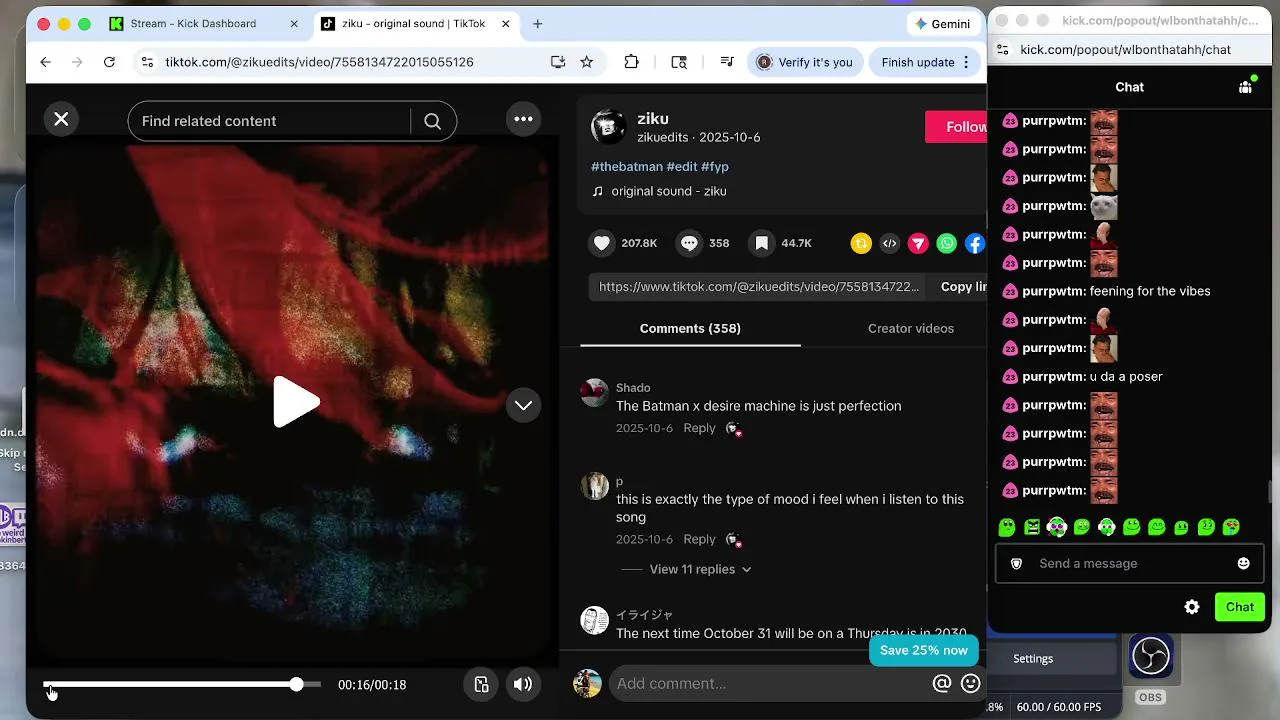Click the Chrome address bar URL
This screenshot has width=1280, height=720.
tap(319, 62)
